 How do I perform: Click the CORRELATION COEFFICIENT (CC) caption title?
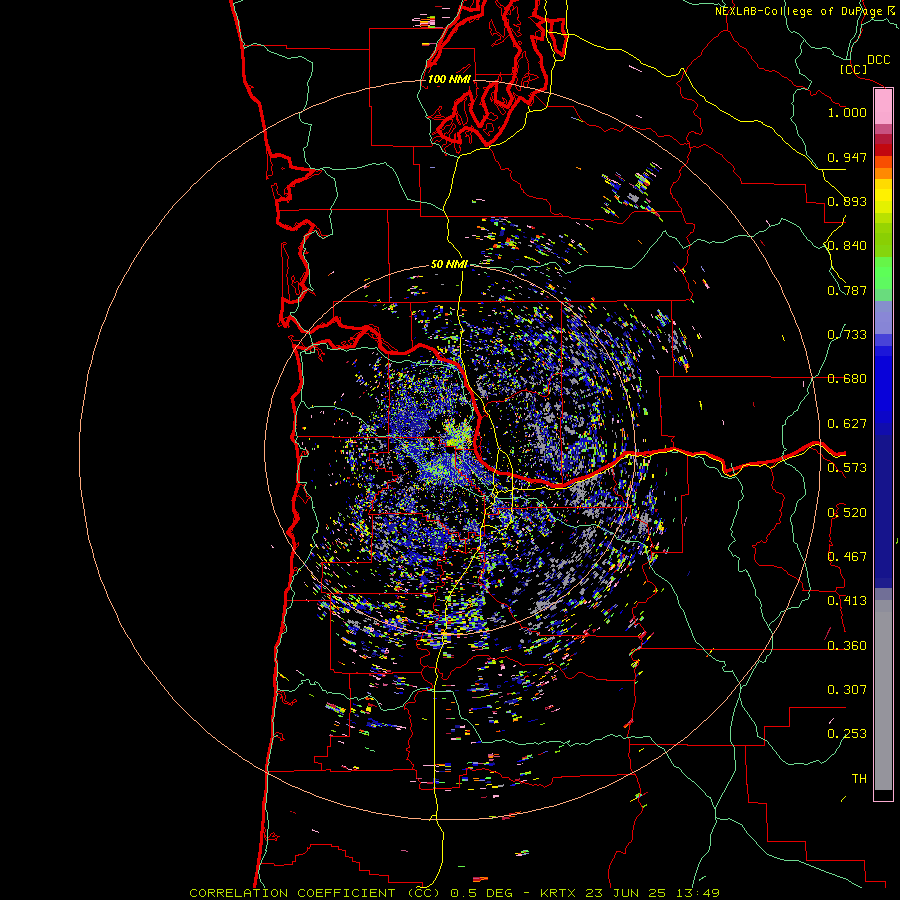click(316, 893)
